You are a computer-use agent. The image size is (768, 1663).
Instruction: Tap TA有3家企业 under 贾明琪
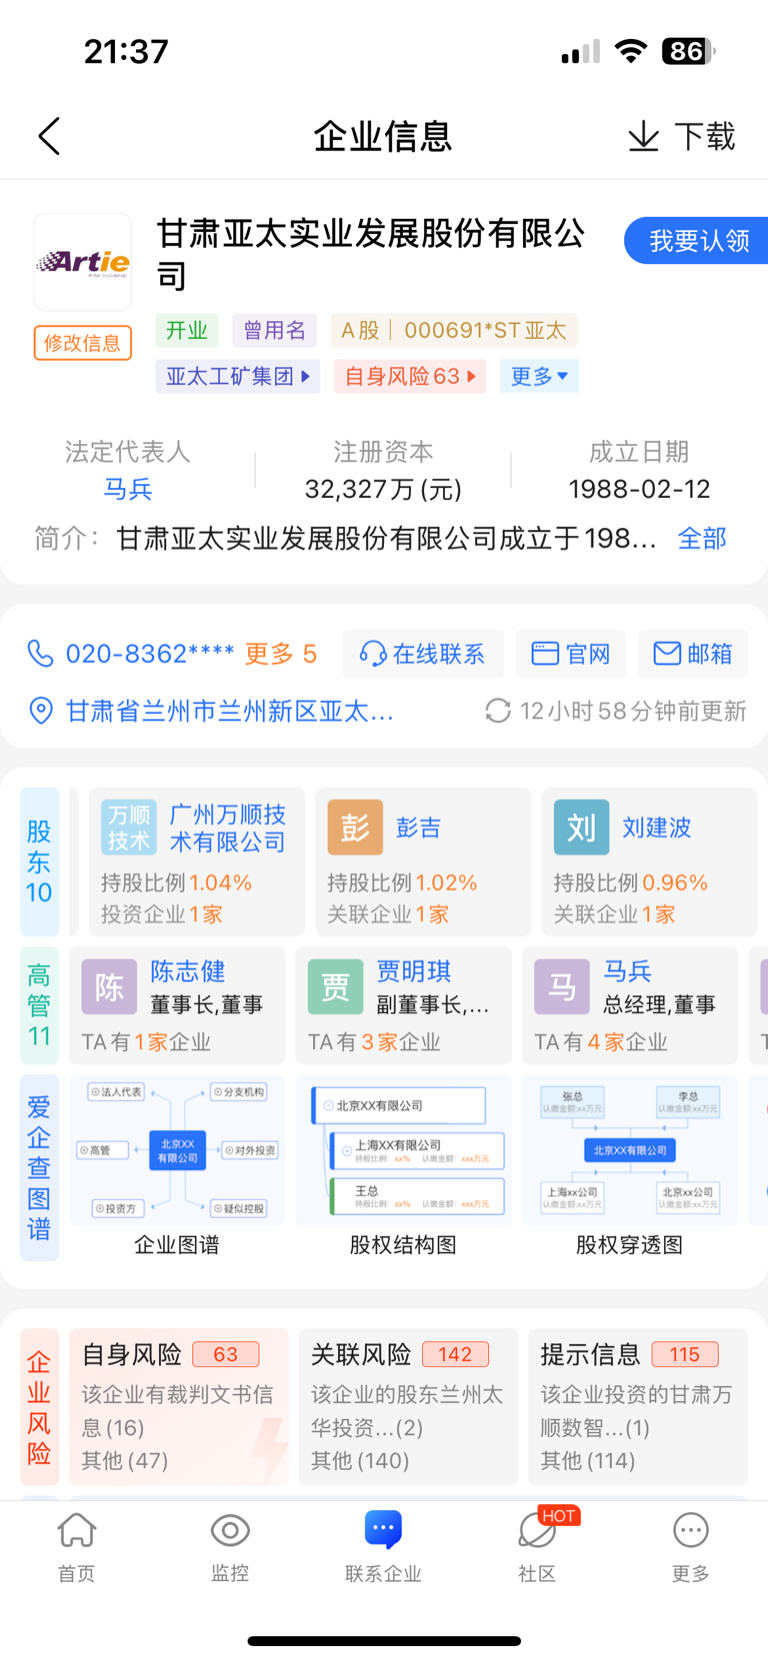pyautogui.click(x=374, y=1042)
